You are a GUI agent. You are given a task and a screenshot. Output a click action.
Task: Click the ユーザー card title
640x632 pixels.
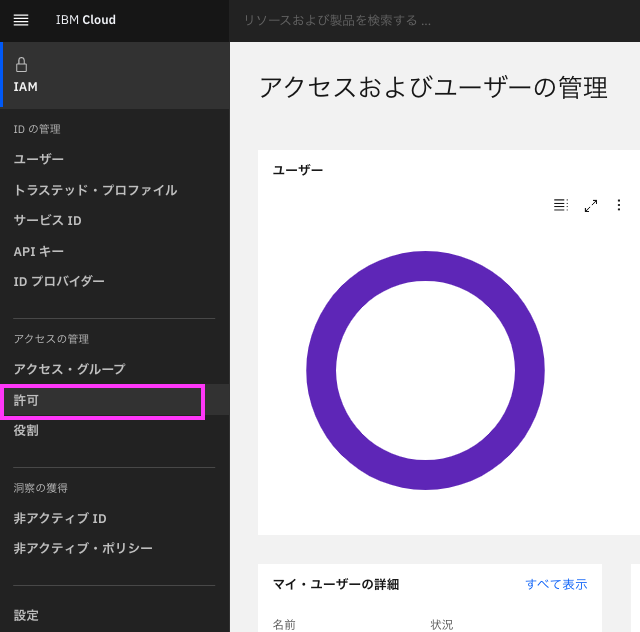pos(298,170)
